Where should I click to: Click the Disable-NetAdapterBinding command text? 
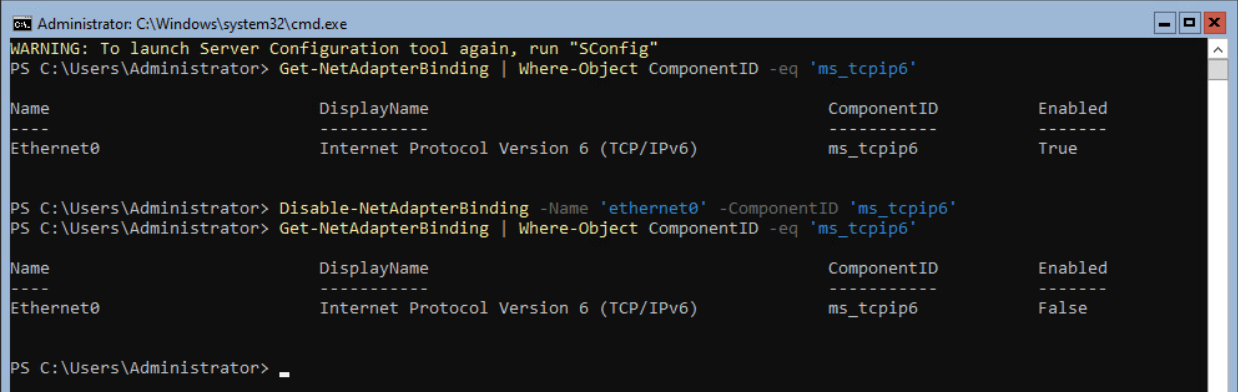pyautogui.click(x=403, y=208)
